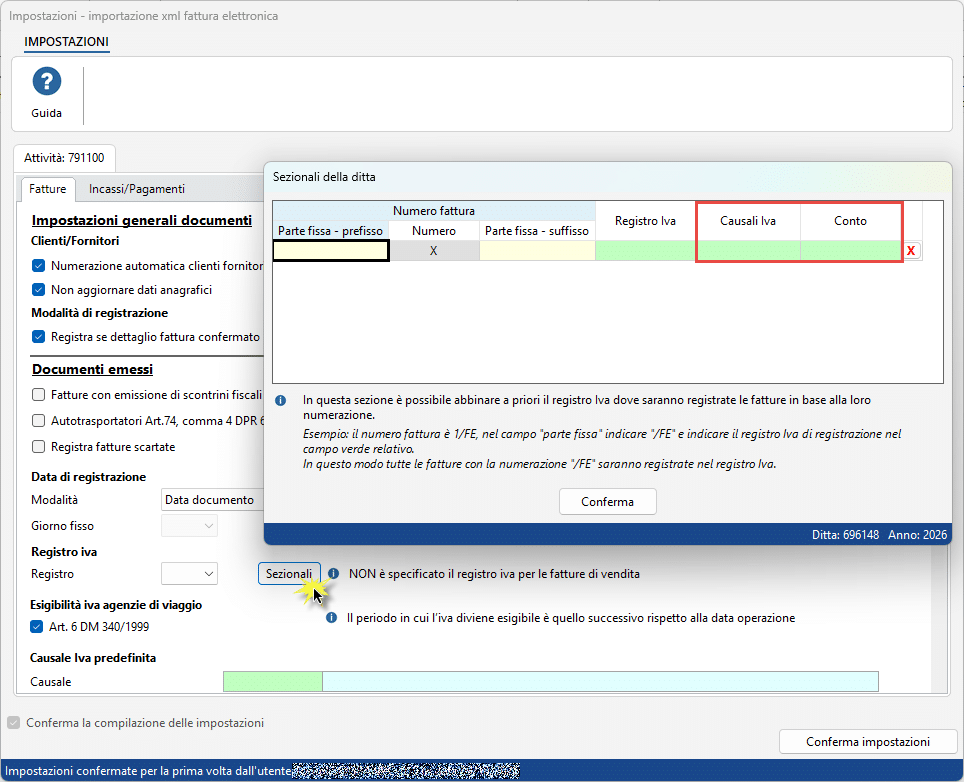
Task: Switch to the Incassi/Pagamenti tab
Action: point(136,189)
